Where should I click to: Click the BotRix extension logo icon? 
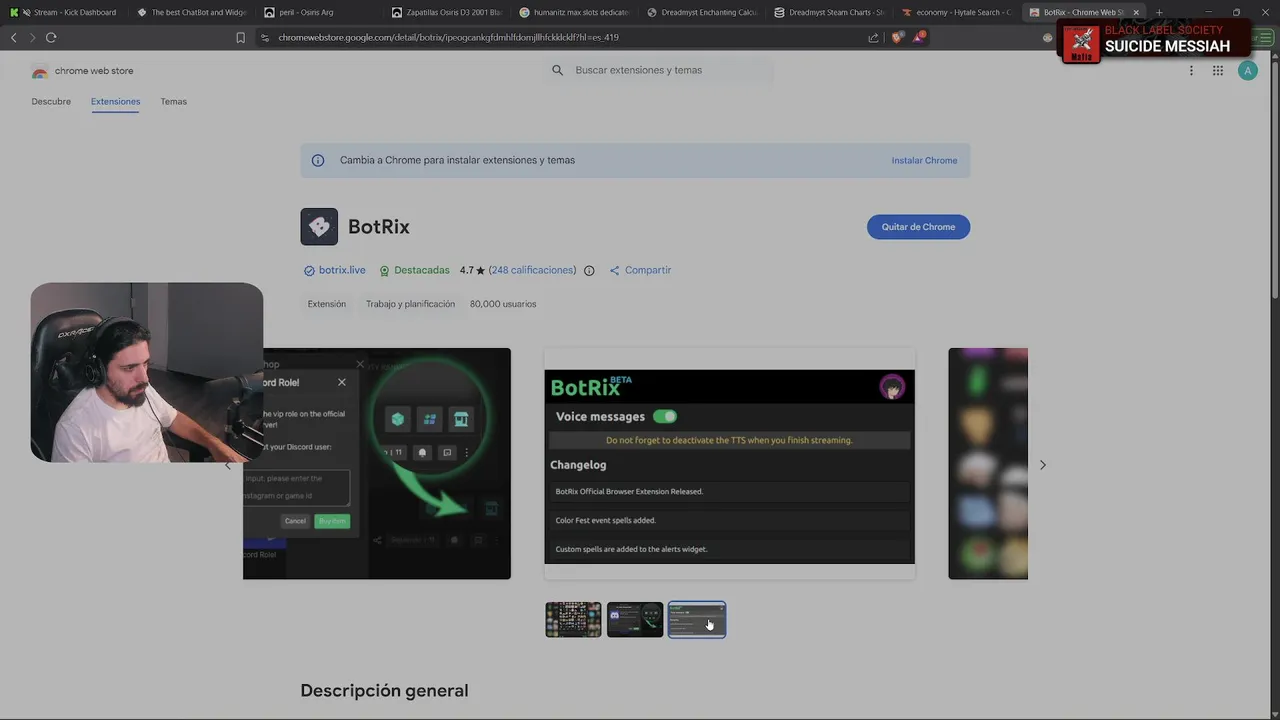(319, 226)
